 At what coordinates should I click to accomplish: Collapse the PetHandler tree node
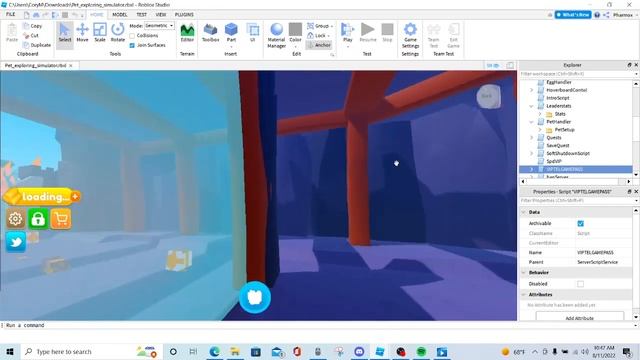(531, 122)
